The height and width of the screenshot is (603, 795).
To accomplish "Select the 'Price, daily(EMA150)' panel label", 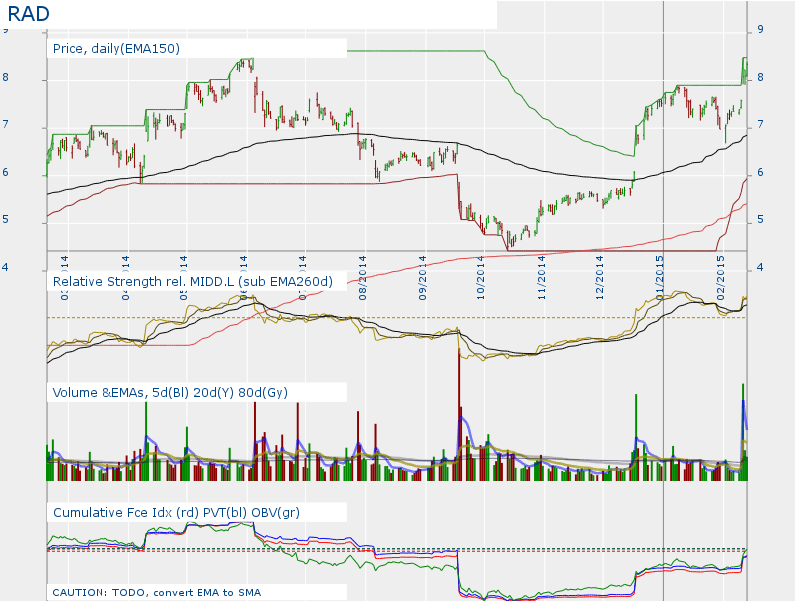I will 116,49.
